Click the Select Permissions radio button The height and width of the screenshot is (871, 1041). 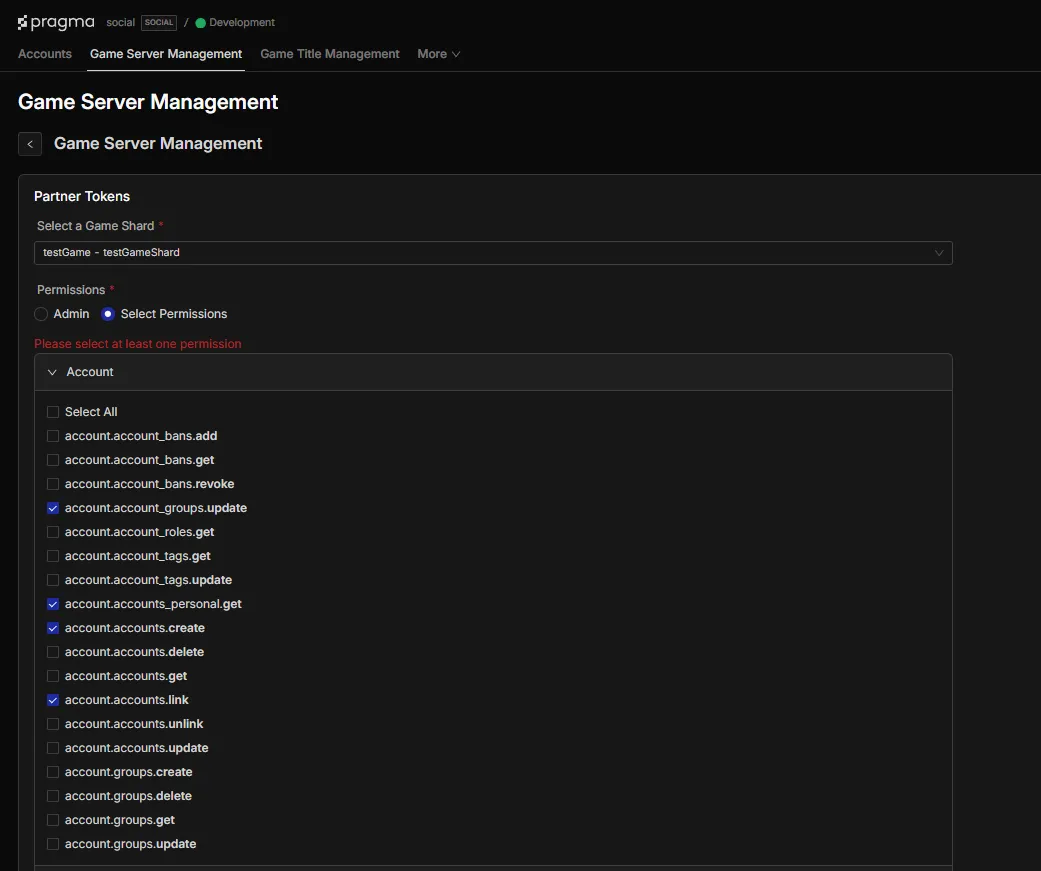107,313
